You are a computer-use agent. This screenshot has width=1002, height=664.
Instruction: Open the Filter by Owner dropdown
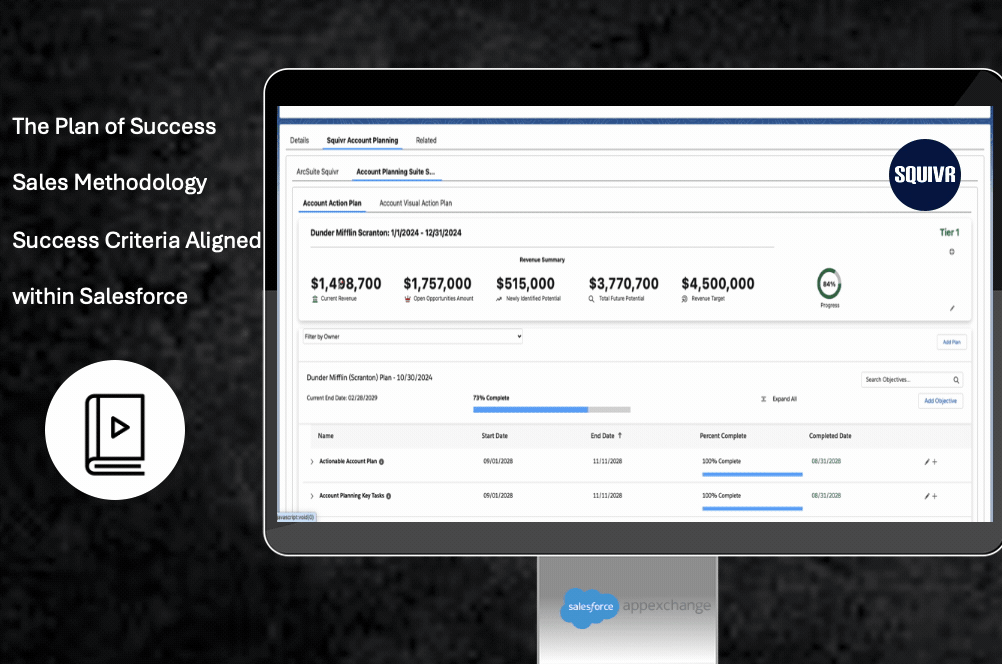click(x=412, y=337)
